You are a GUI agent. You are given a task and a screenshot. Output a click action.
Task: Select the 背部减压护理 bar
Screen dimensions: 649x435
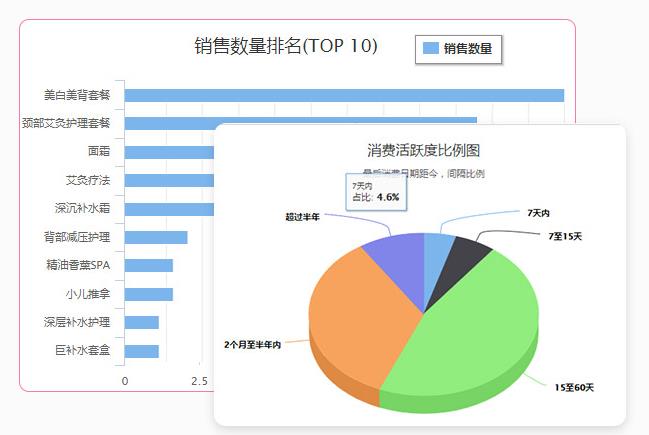coord(156,237)
